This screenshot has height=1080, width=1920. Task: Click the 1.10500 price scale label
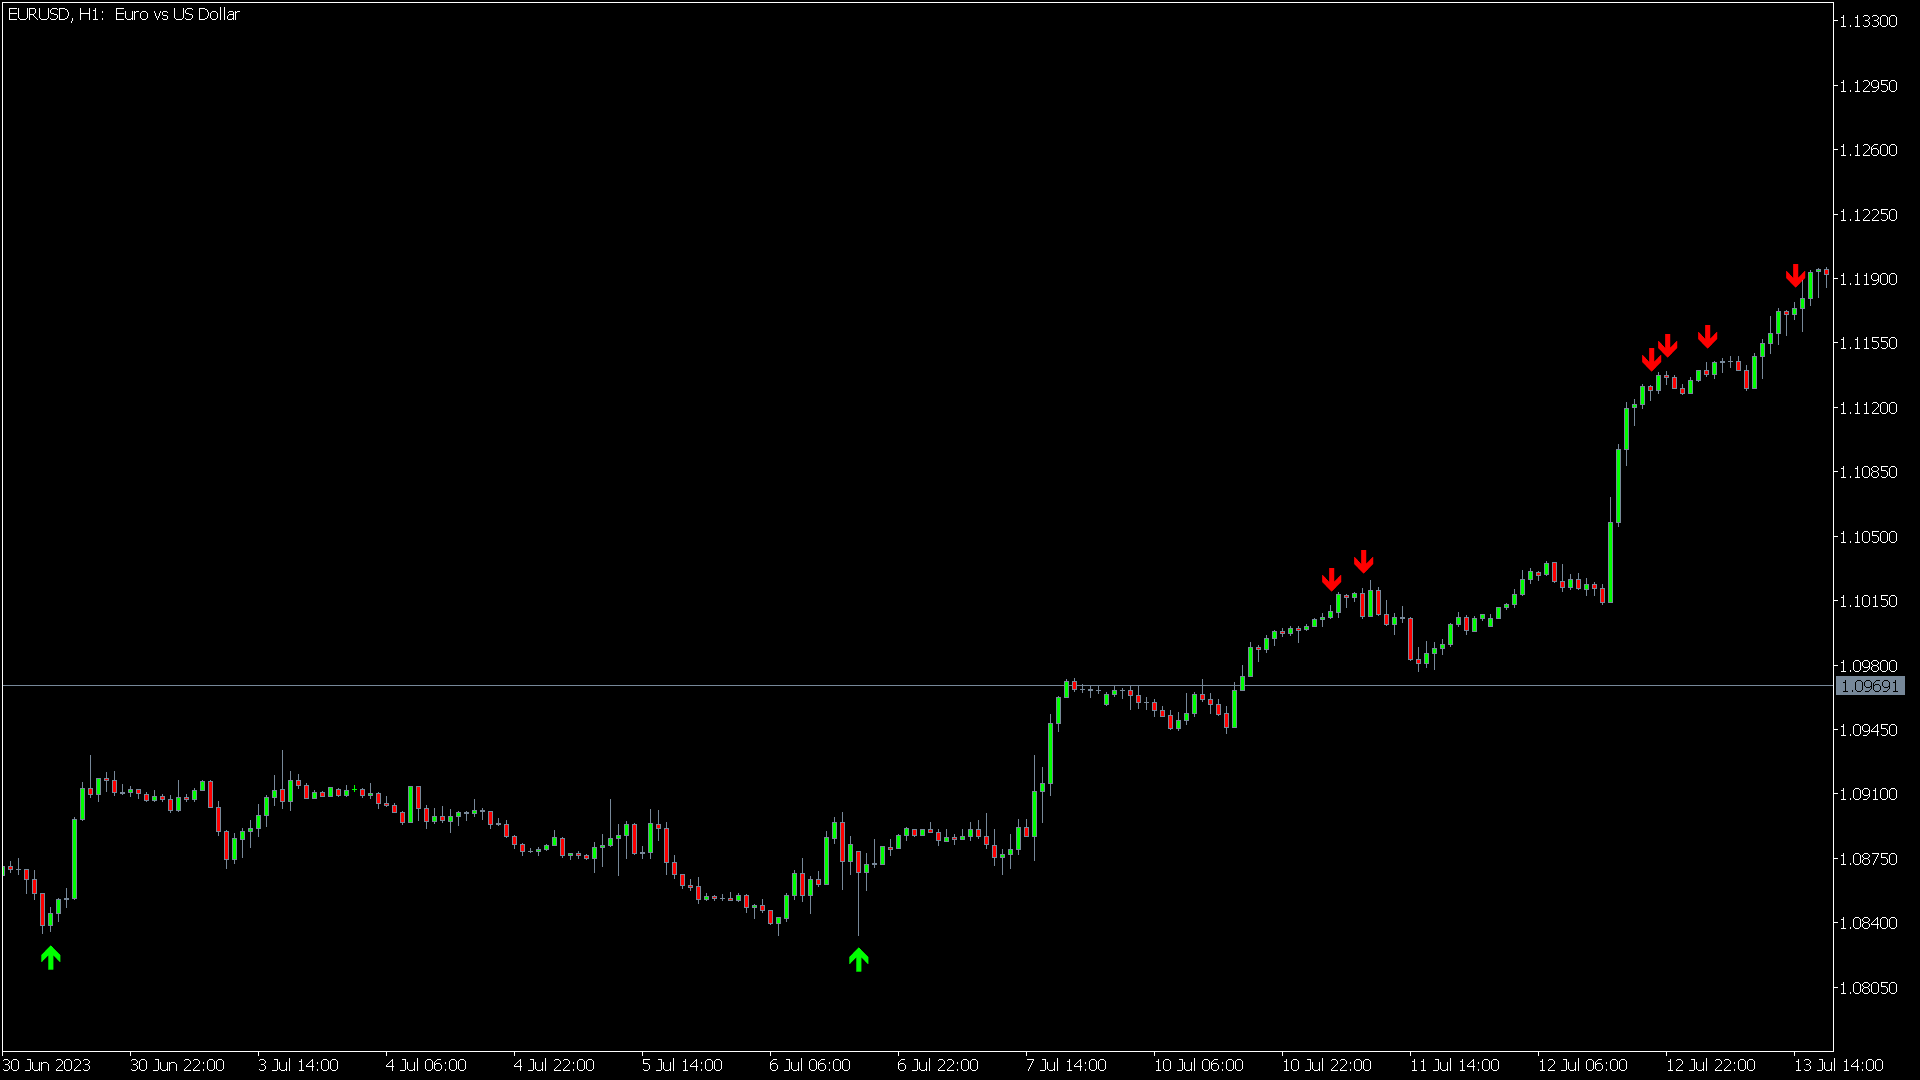pos(1868,537)
